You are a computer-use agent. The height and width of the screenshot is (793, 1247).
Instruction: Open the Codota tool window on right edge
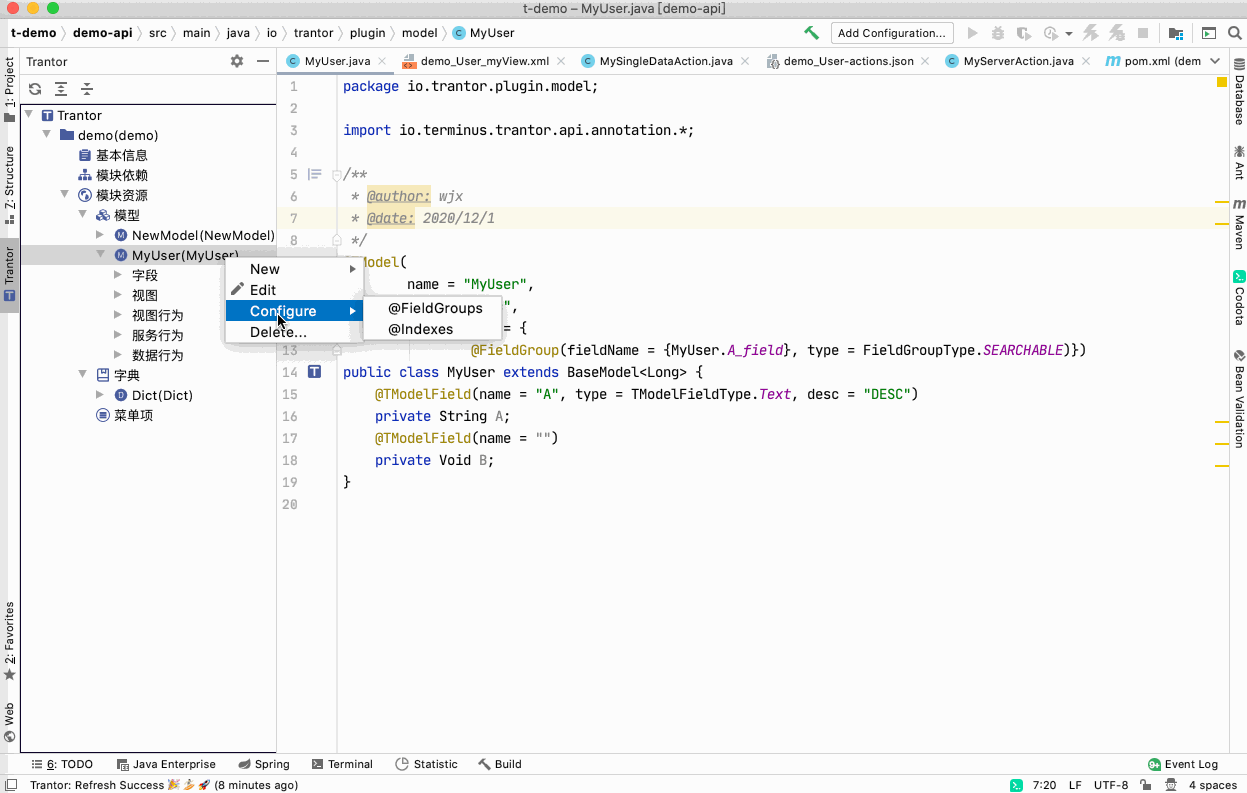click(x=1239, y=298)
